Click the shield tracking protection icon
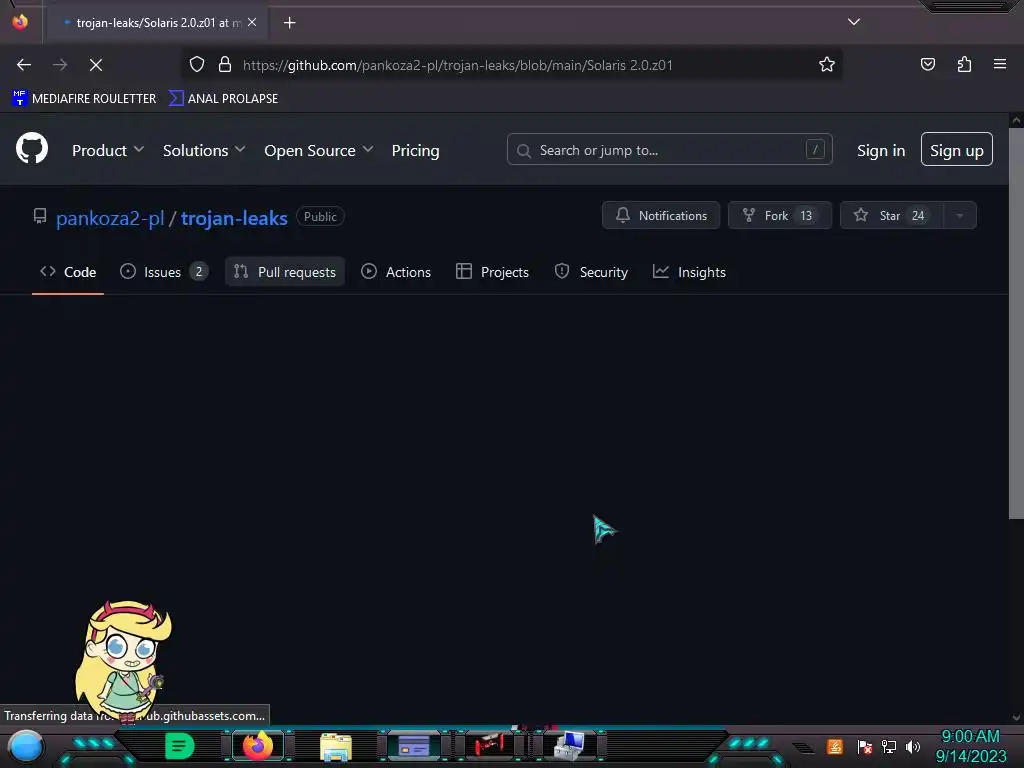Viewport: 1024px width, 768px height. pos(197,65)
